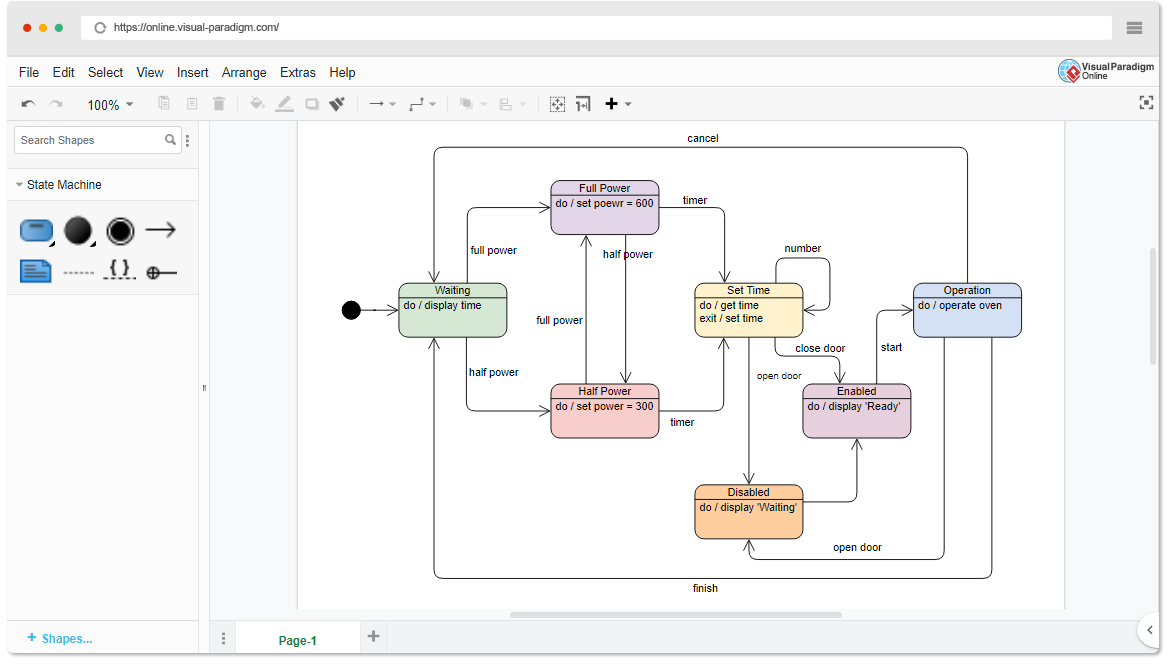Select the State shape in the palette

[x=36, y=230]
